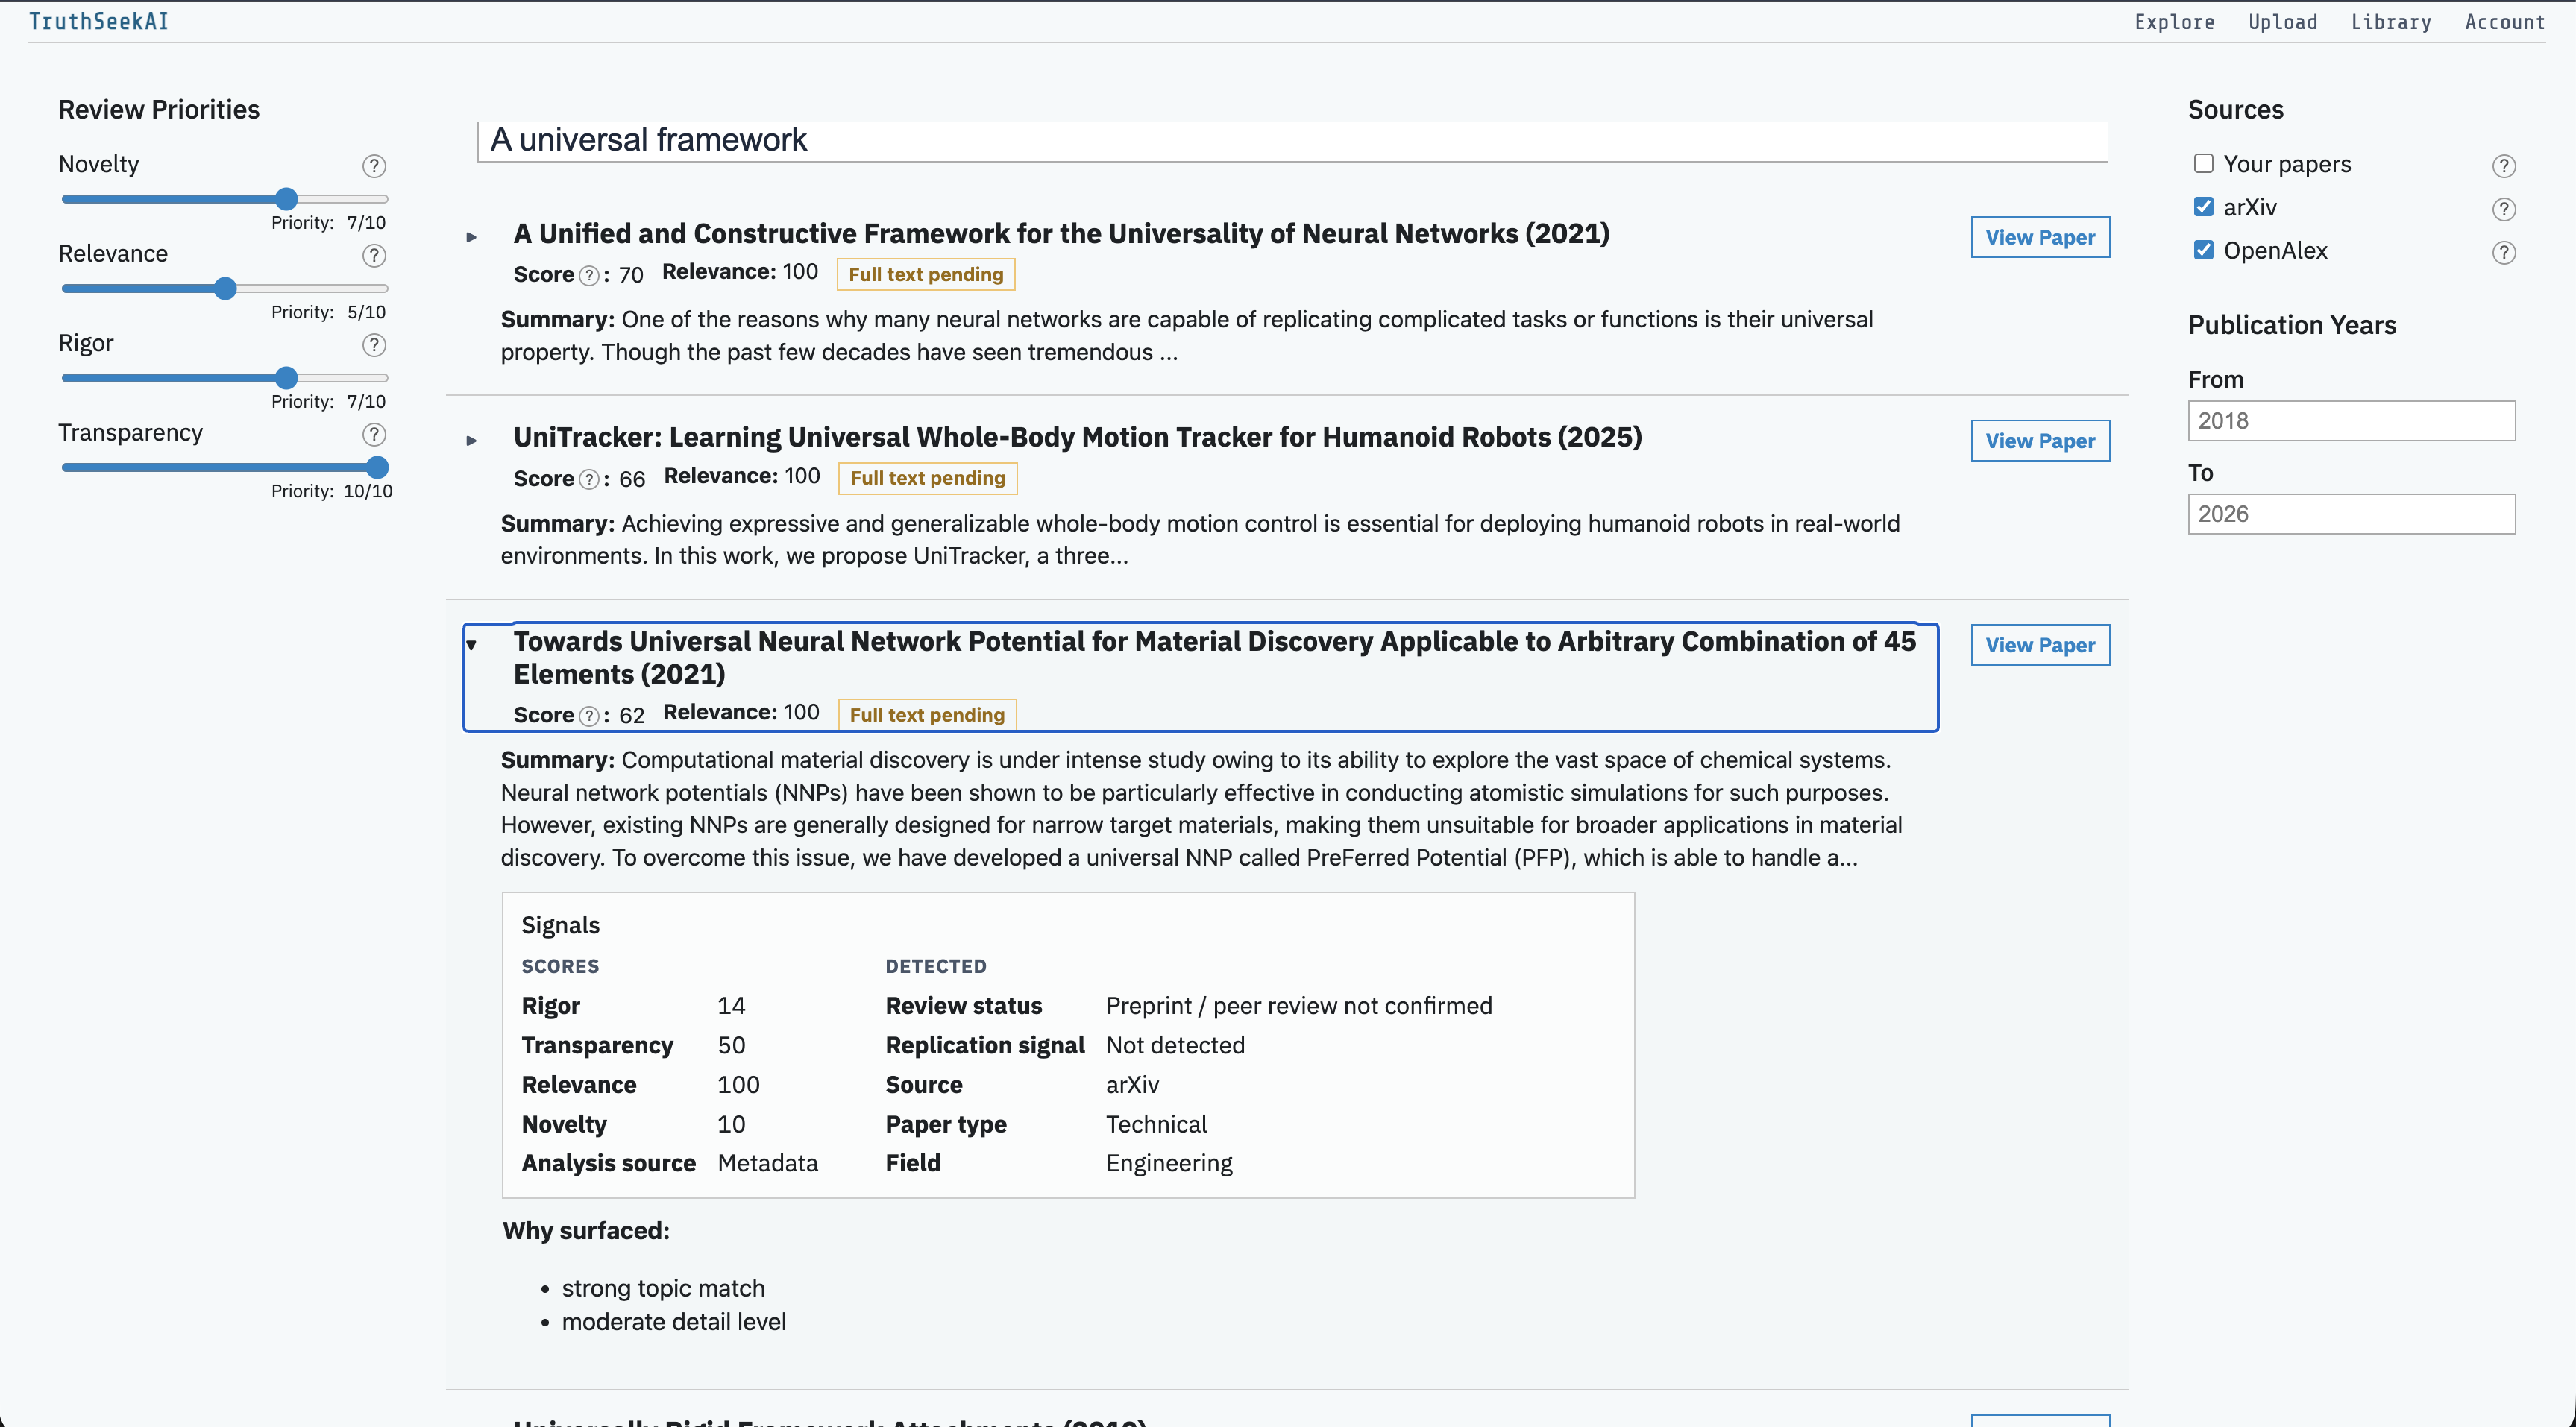
Task: Click the From year field showing 2018
Action: tap(2351, 421)
